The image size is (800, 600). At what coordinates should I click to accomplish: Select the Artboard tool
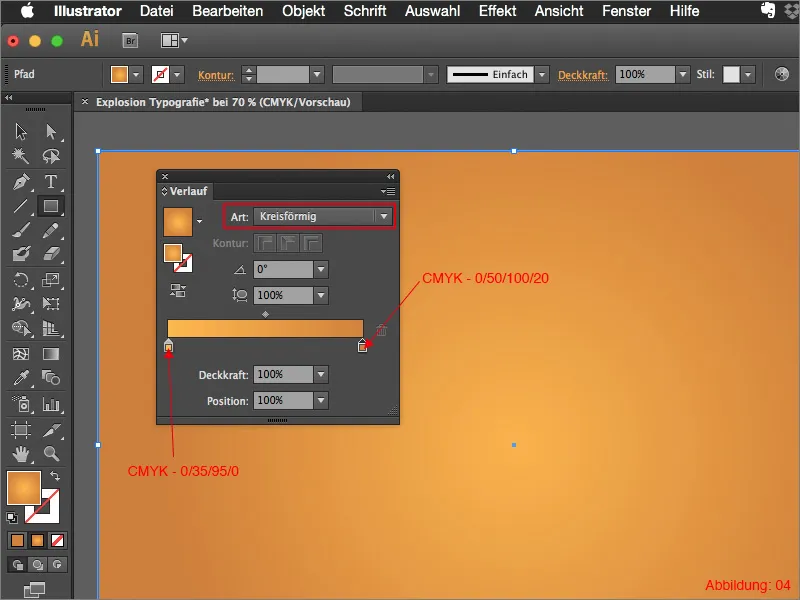point(21,430)
